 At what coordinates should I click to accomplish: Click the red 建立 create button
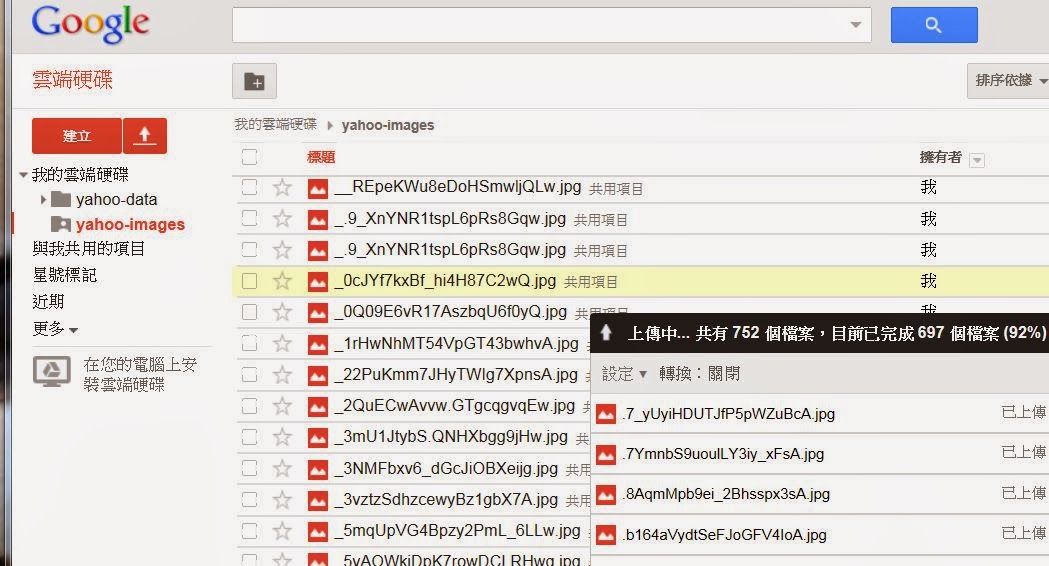pos(77,136)
